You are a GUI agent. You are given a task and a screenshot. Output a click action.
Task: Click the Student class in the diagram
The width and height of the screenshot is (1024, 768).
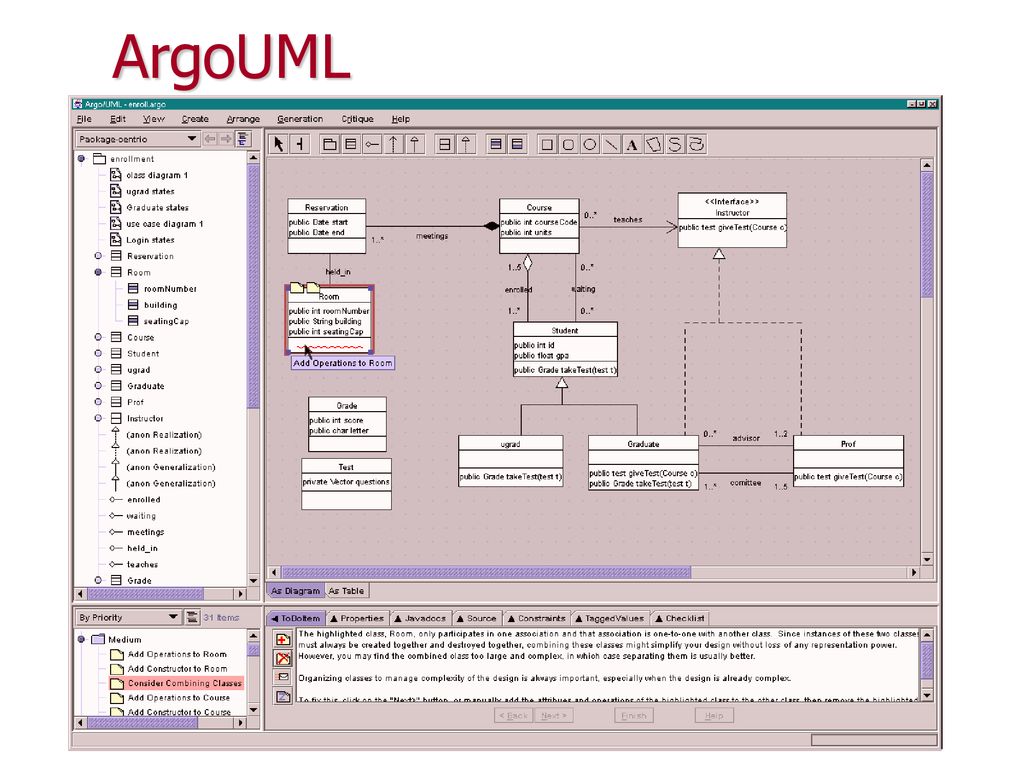point(565,349)
